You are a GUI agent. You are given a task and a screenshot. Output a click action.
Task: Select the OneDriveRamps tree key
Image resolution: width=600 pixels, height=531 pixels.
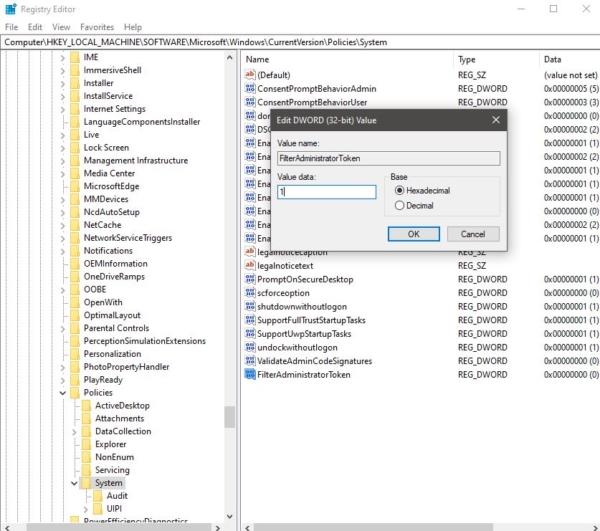point(114,277)
